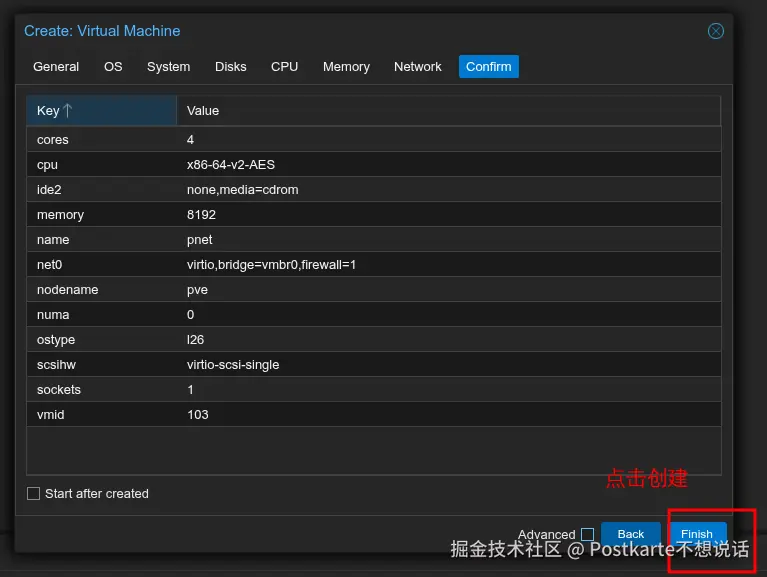767x577 pixels.
Task: Select scsihw value virtio-scsi-single
Action: coord(233,365)
